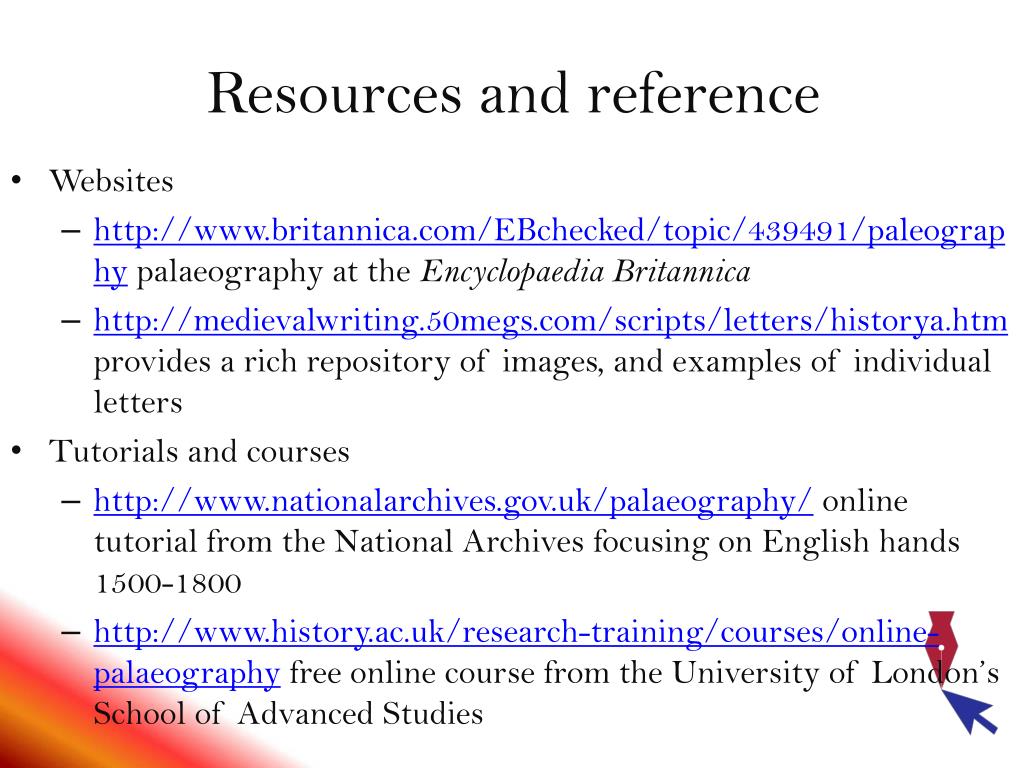This screenshot has width=1024, height=768.
Task: Click the 'Tutorials and courses' bullet heading
Action: (199, 451)
